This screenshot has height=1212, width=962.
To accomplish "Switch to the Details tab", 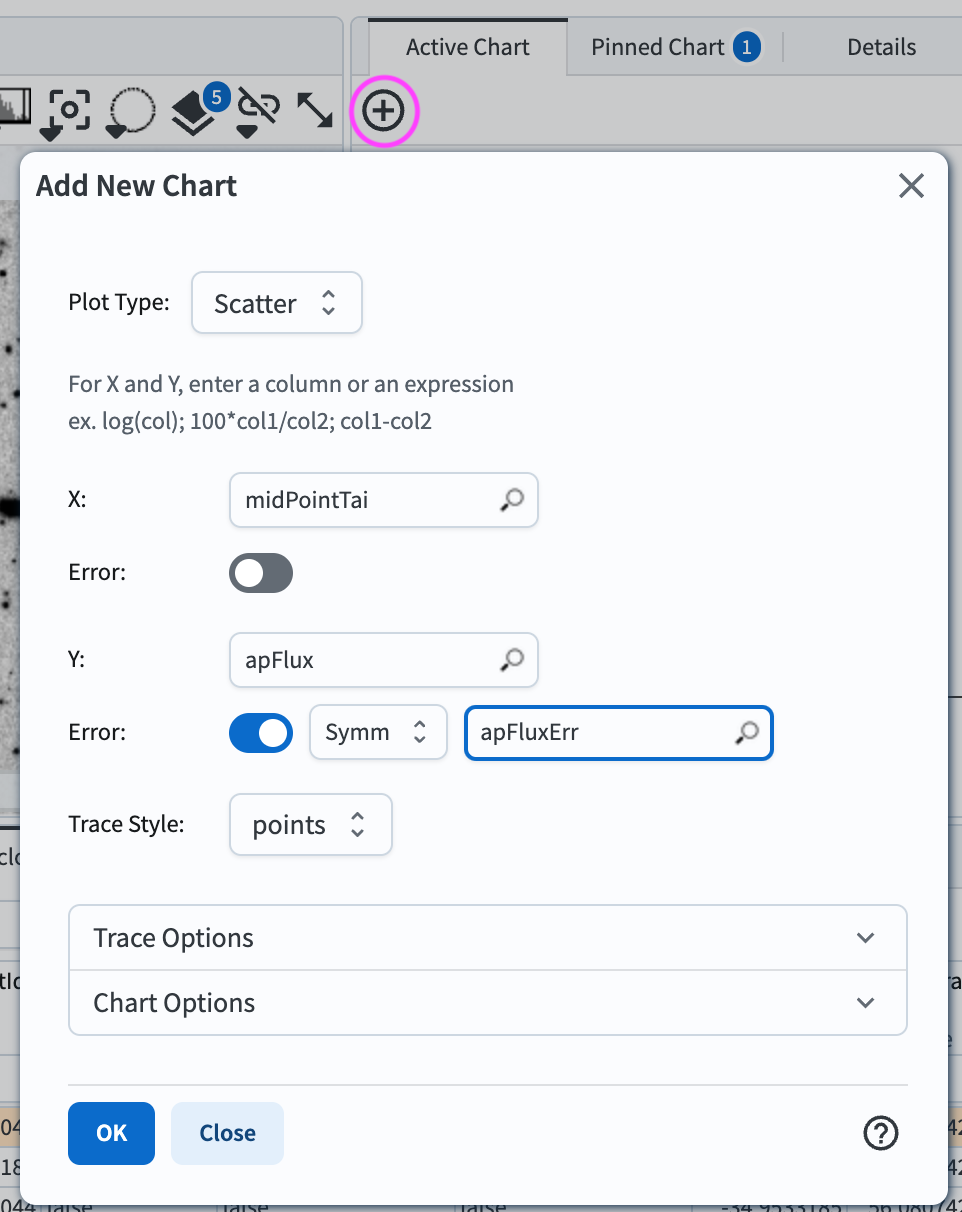I will (881, 47).
